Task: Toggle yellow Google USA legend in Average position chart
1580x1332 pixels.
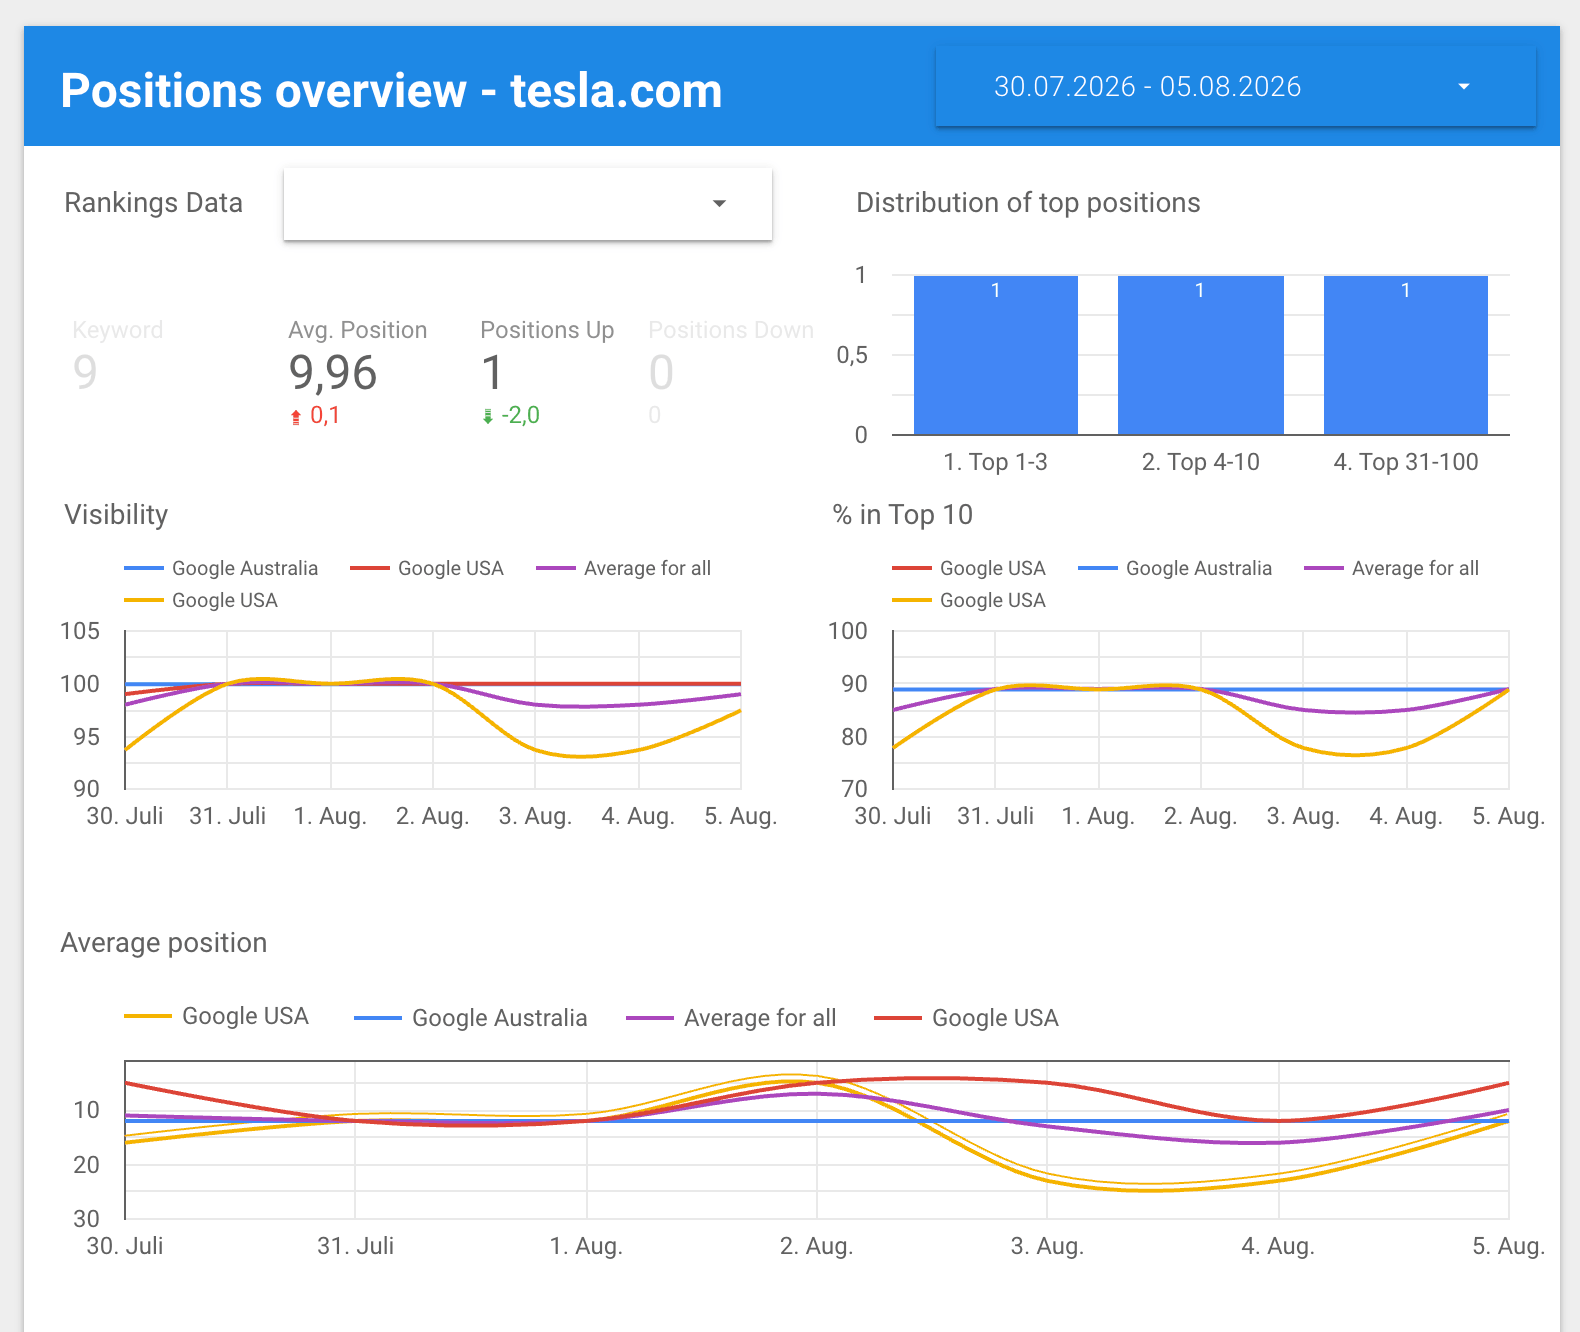Action: pyautogui.click(x=217, y=1017)
